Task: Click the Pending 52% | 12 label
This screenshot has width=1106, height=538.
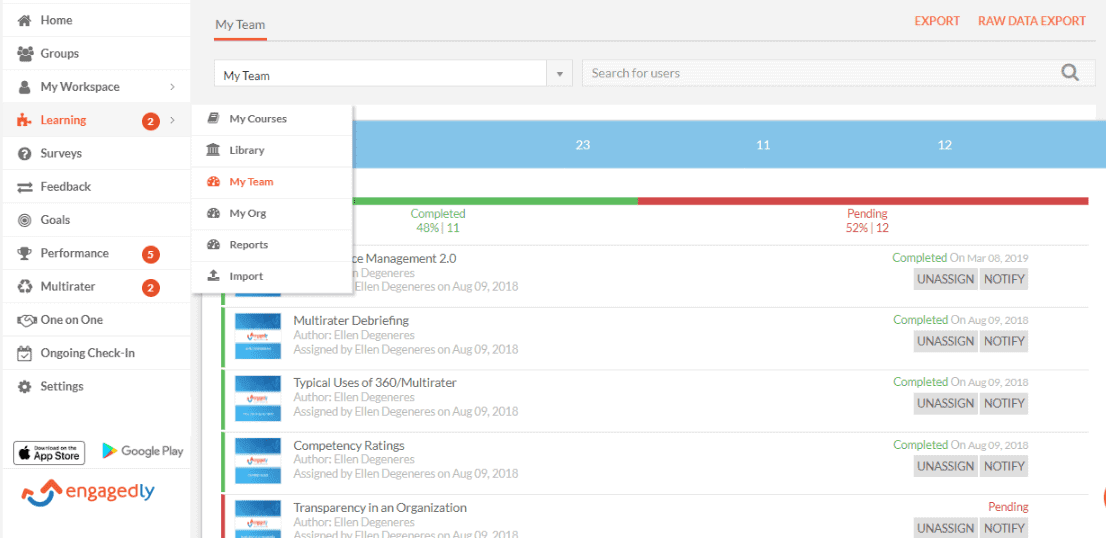Action: tap(867, 221)
